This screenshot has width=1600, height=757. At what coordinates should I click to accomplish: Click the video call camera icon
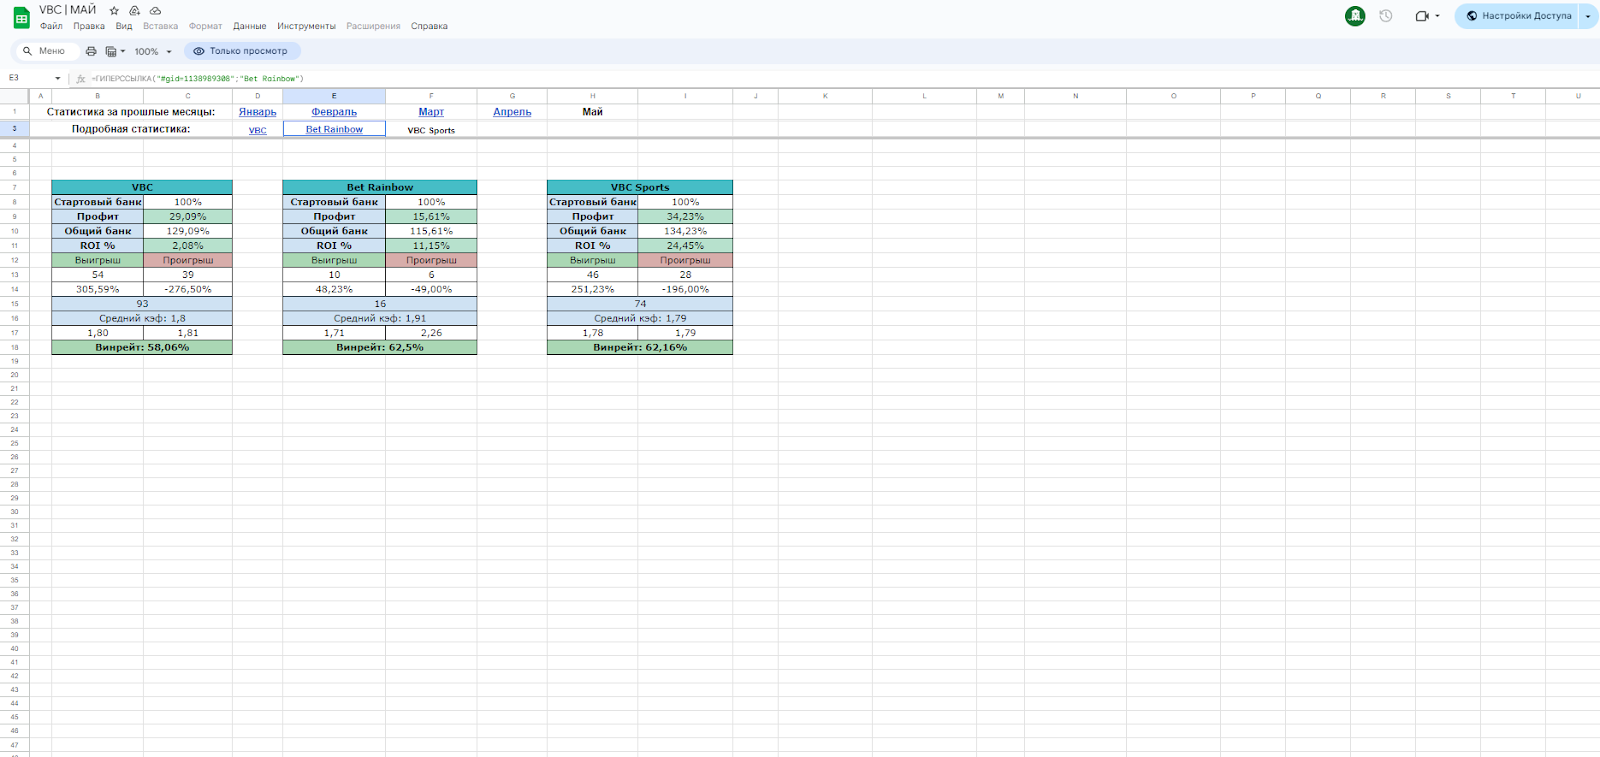tap(1422, 16)
